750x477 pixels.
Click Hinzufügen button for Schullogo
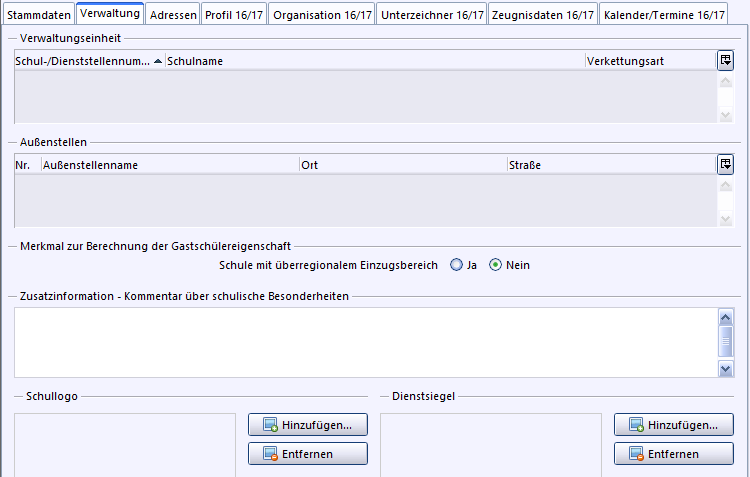point(308,425)
